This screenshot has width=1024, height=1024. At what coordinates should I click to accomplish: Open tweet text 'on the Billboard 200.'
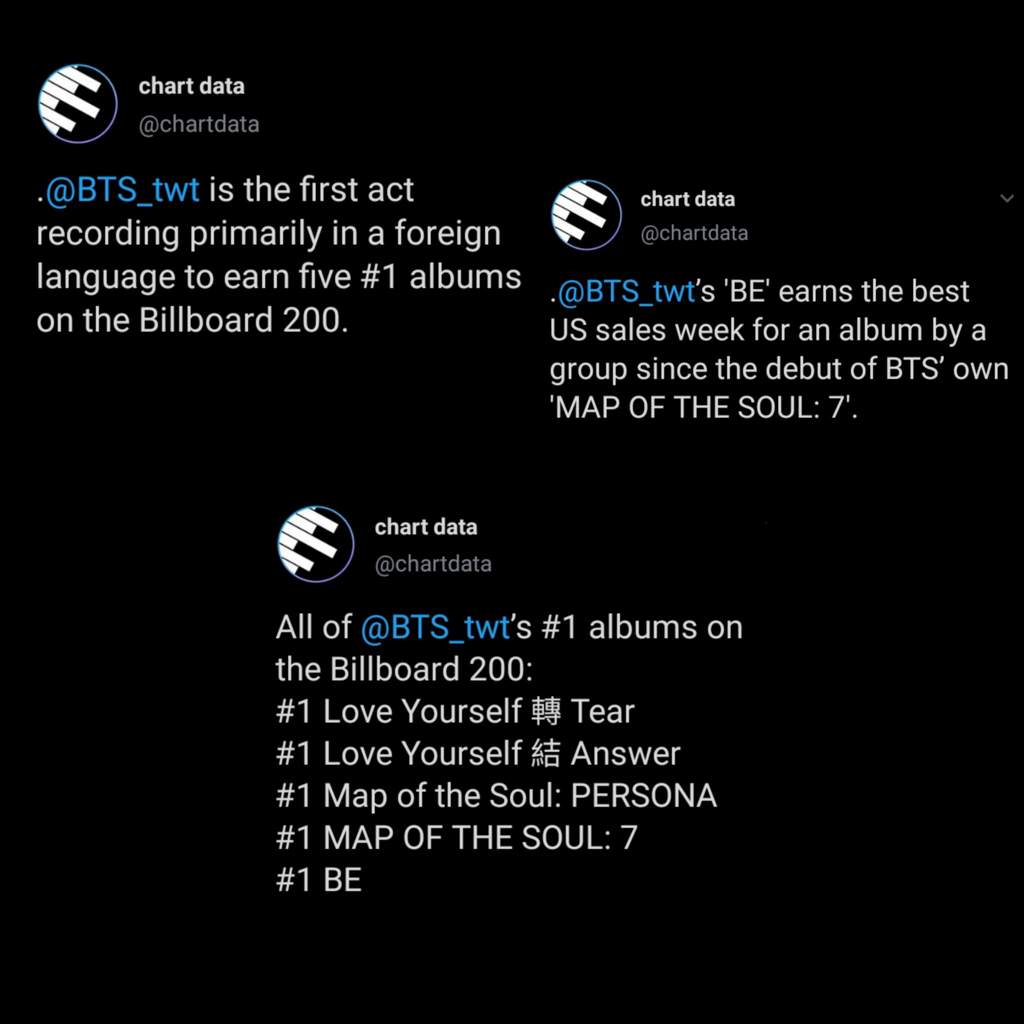point(193,320)
